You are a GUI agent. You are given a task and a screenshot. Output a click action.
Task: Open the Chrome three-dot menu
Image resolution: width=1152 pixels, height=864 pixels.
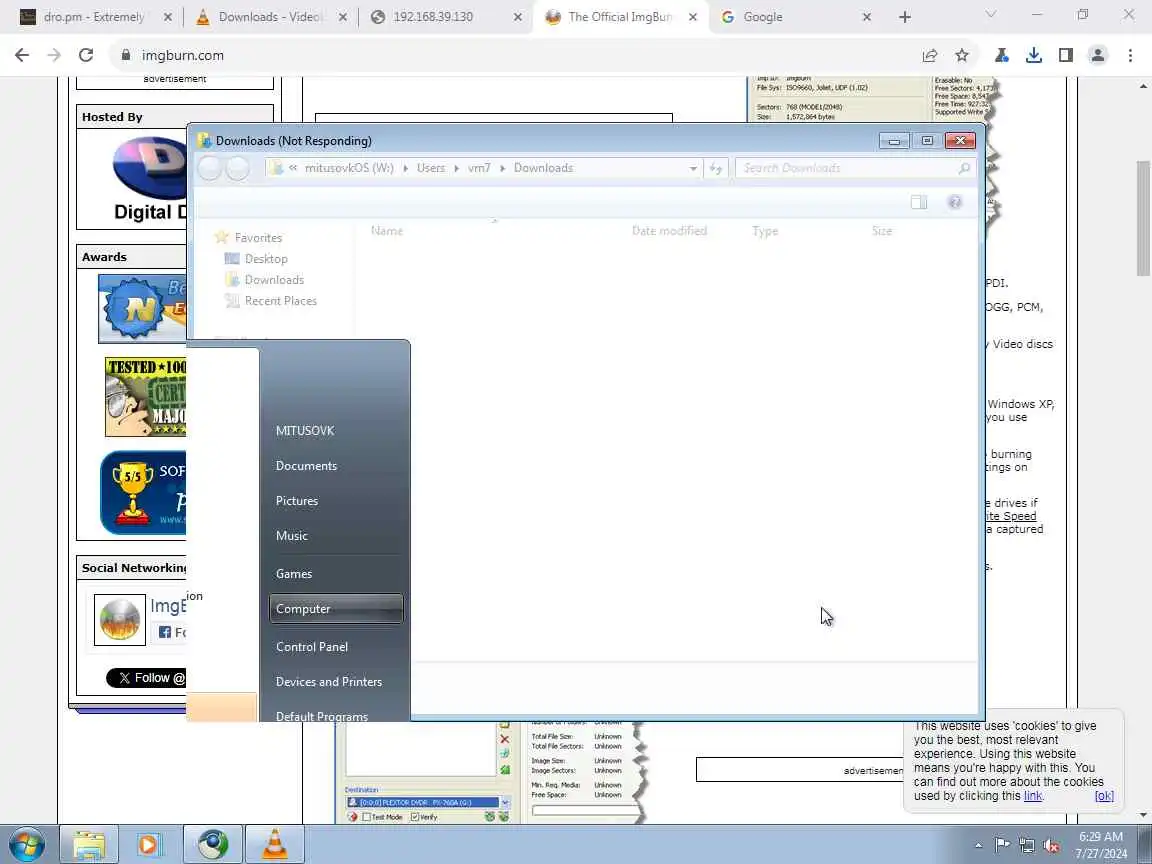(x=1131, y=55)
